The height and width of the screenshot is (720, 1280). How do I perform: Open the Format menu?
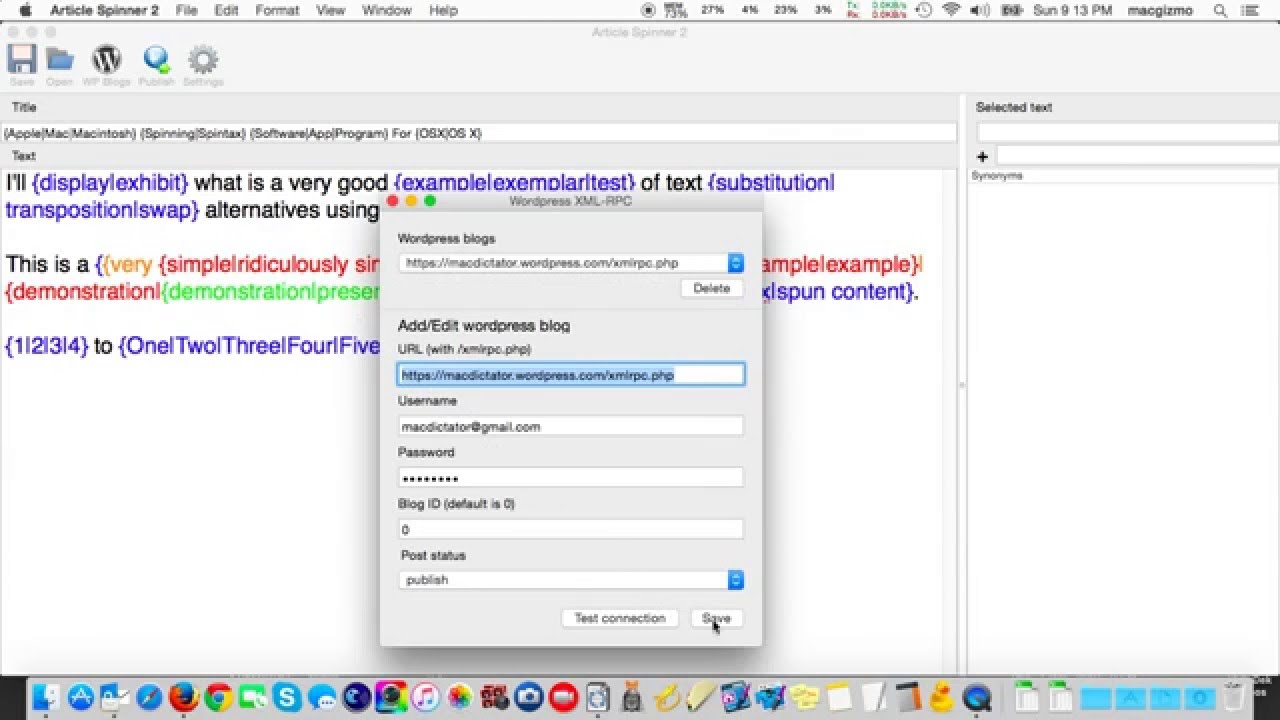click(277, 10)
